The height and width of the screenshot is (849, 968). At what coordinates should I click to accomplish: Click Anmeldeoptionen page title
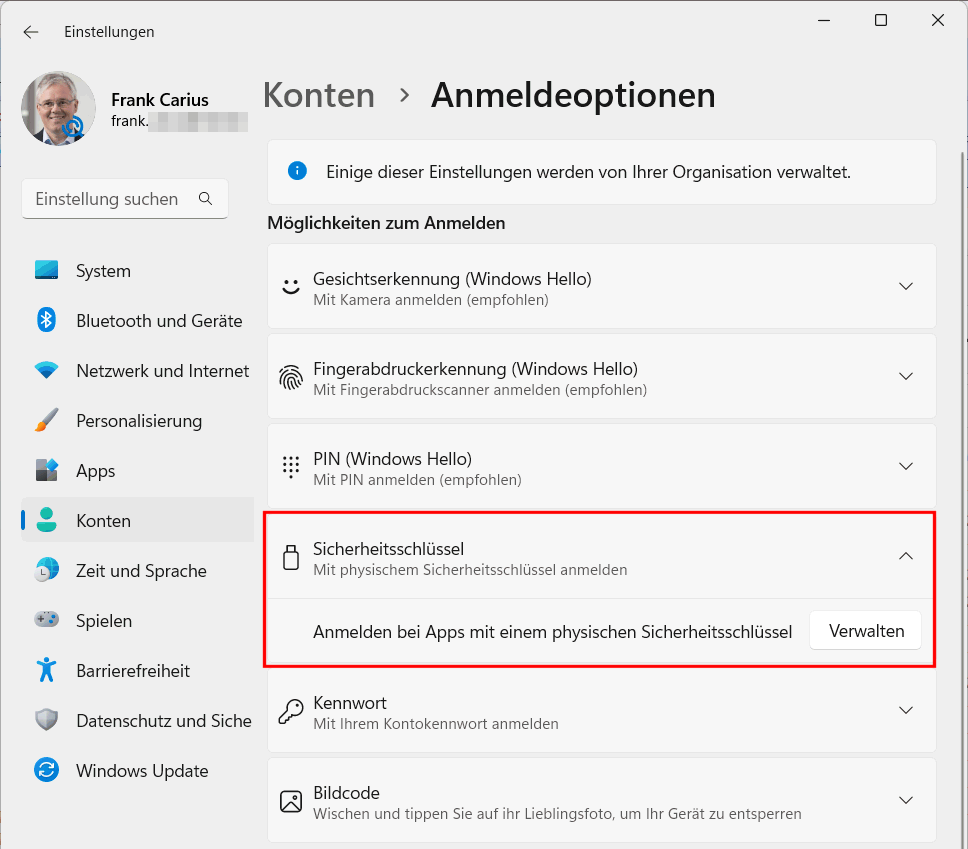tap(573, 96)
